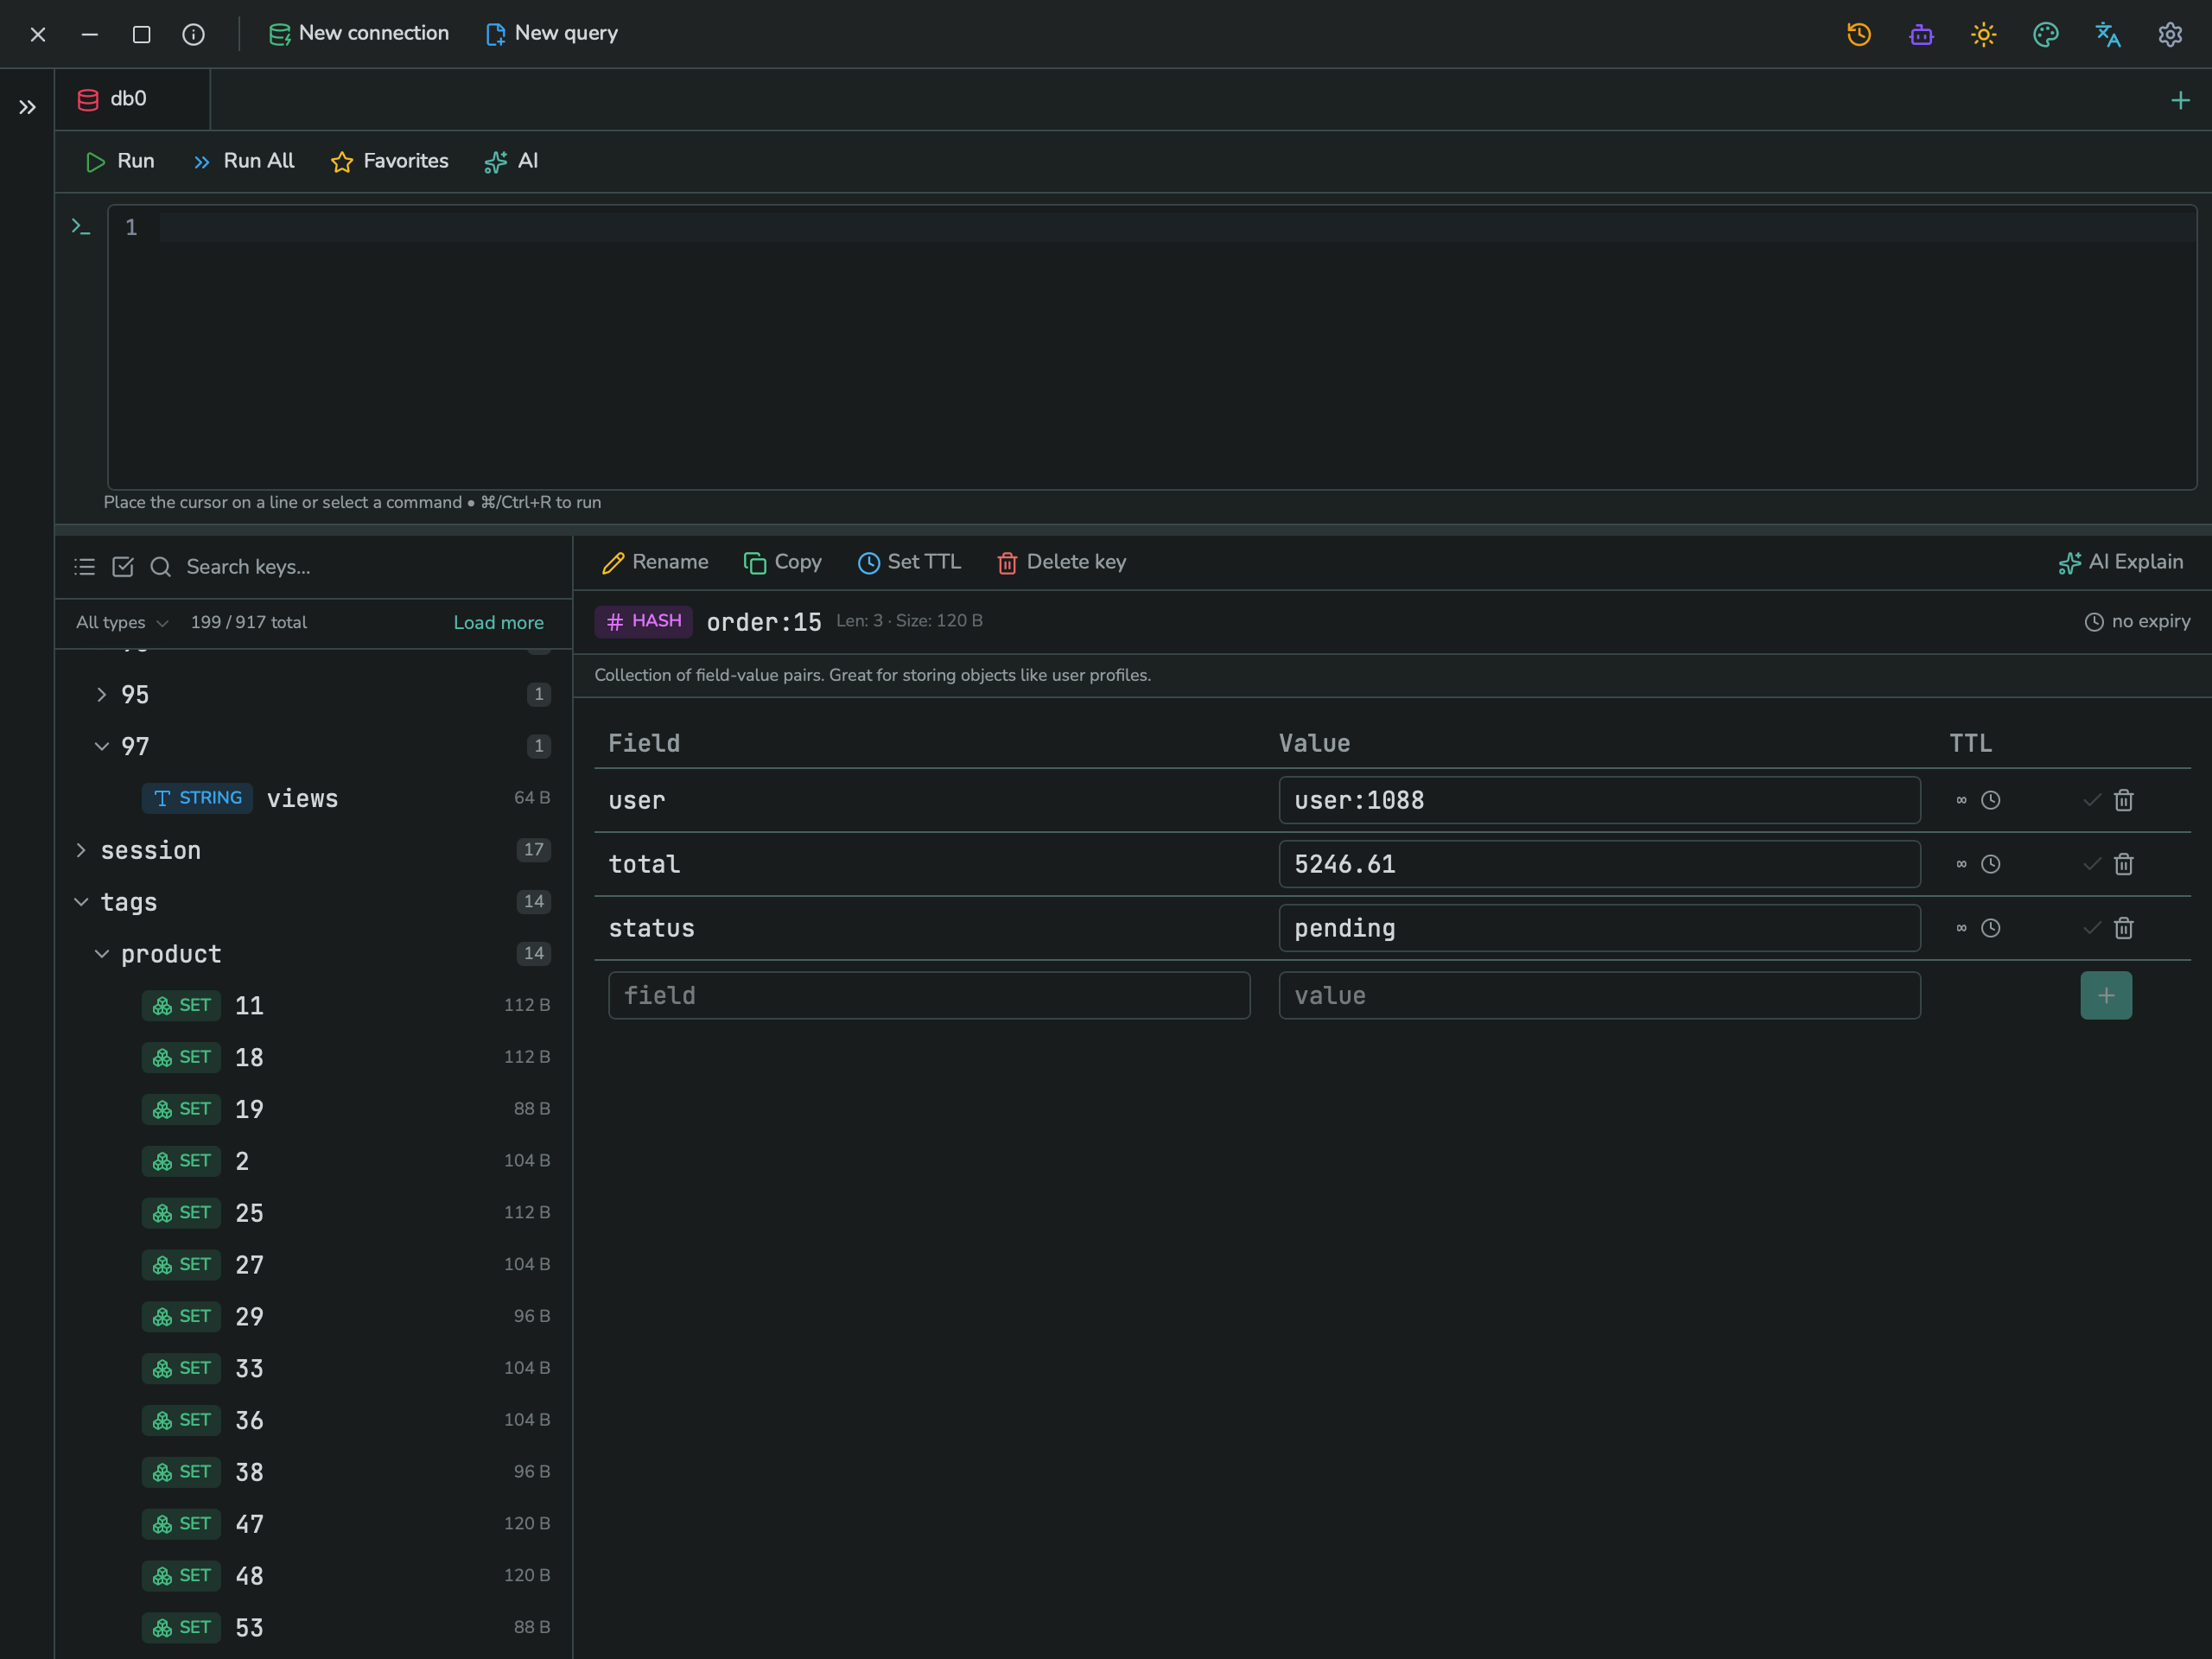Open settings gear icon
This screenshot has width=2212, height=1659.
pos(2169,34)
